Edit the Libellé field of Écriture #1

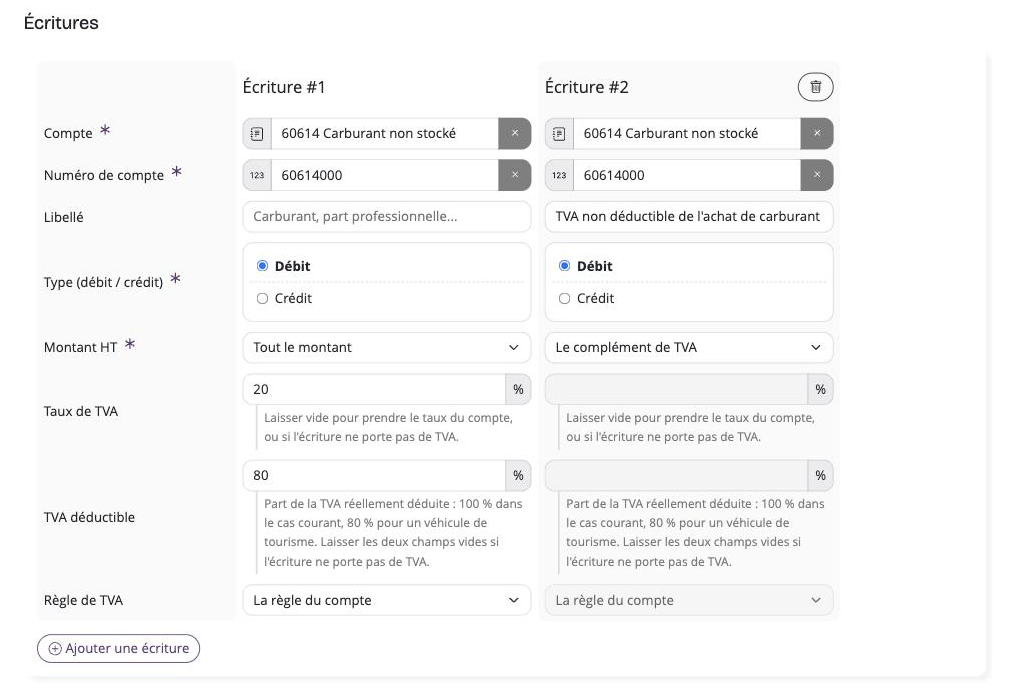[x=386, y=216]
